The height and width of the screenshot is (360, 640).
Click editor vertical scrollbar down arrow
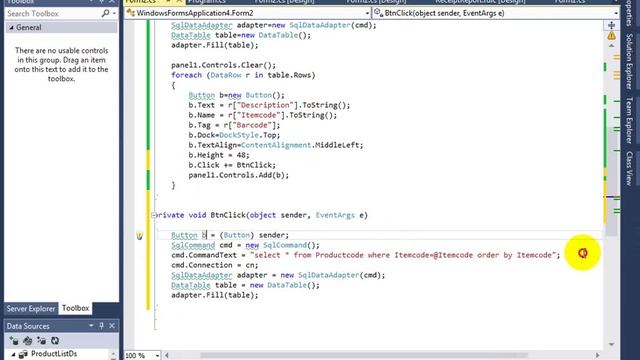point(611,344)
